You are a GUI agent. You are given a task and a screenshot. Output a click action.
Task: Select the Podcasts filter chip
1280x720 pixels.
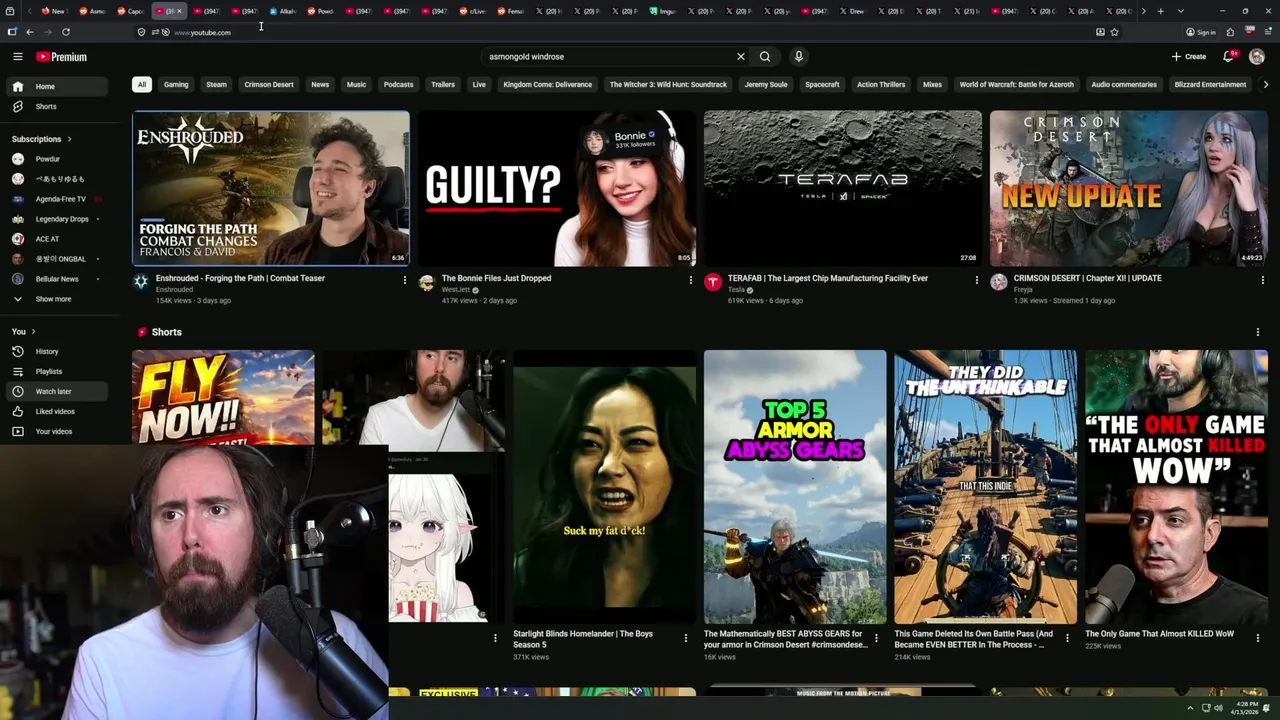tap(398, 85)
